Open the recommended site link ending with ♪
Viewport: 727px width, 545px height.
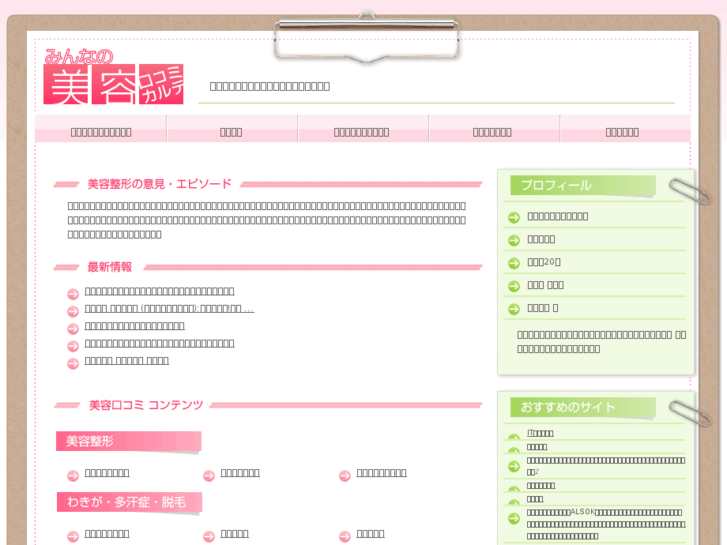[606, 466]
